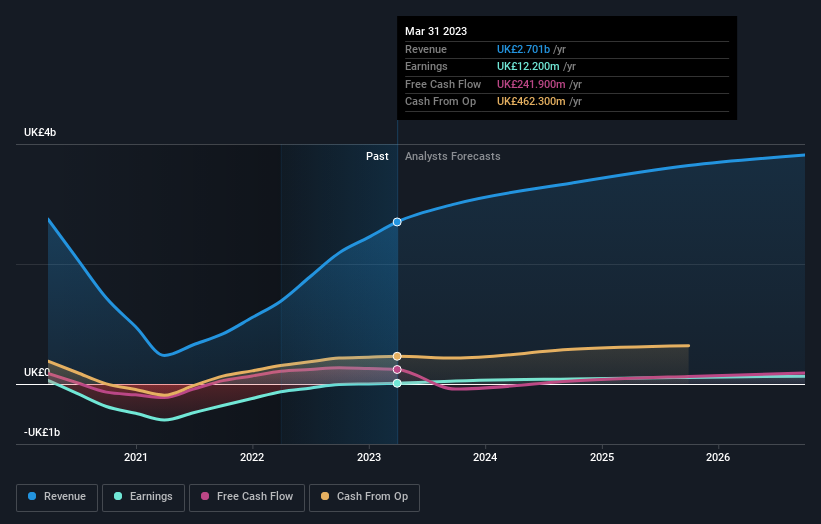Click the Free Cash Flow label in tooltip
Image resolution: width=821 pixels, height=524 pixels.
[x=443, y=84]
